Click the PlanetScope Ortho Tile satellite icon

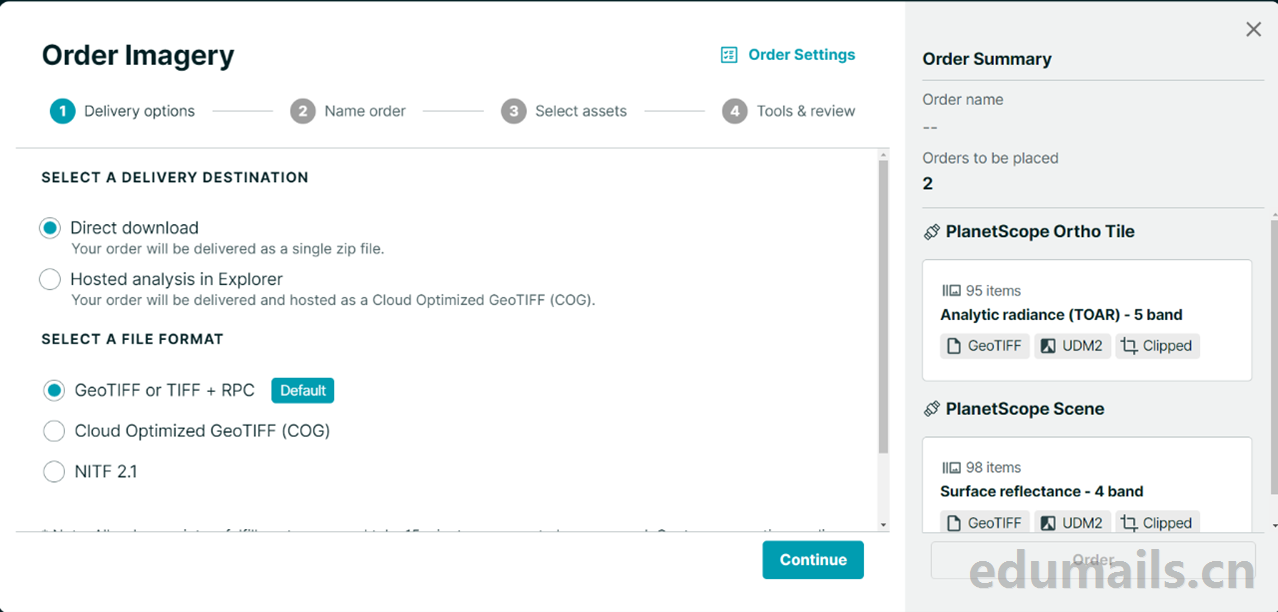(931, 232)
